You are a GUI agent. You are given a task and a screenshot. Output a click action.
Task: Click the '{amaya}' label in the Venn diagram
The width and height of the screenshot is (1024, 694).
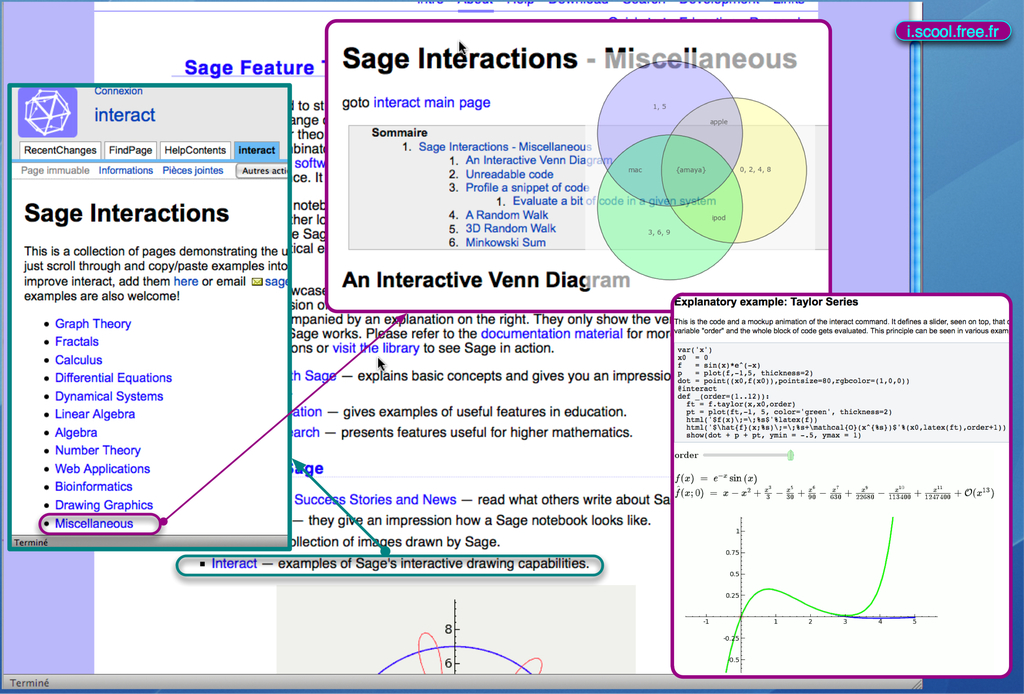(690, 170)
